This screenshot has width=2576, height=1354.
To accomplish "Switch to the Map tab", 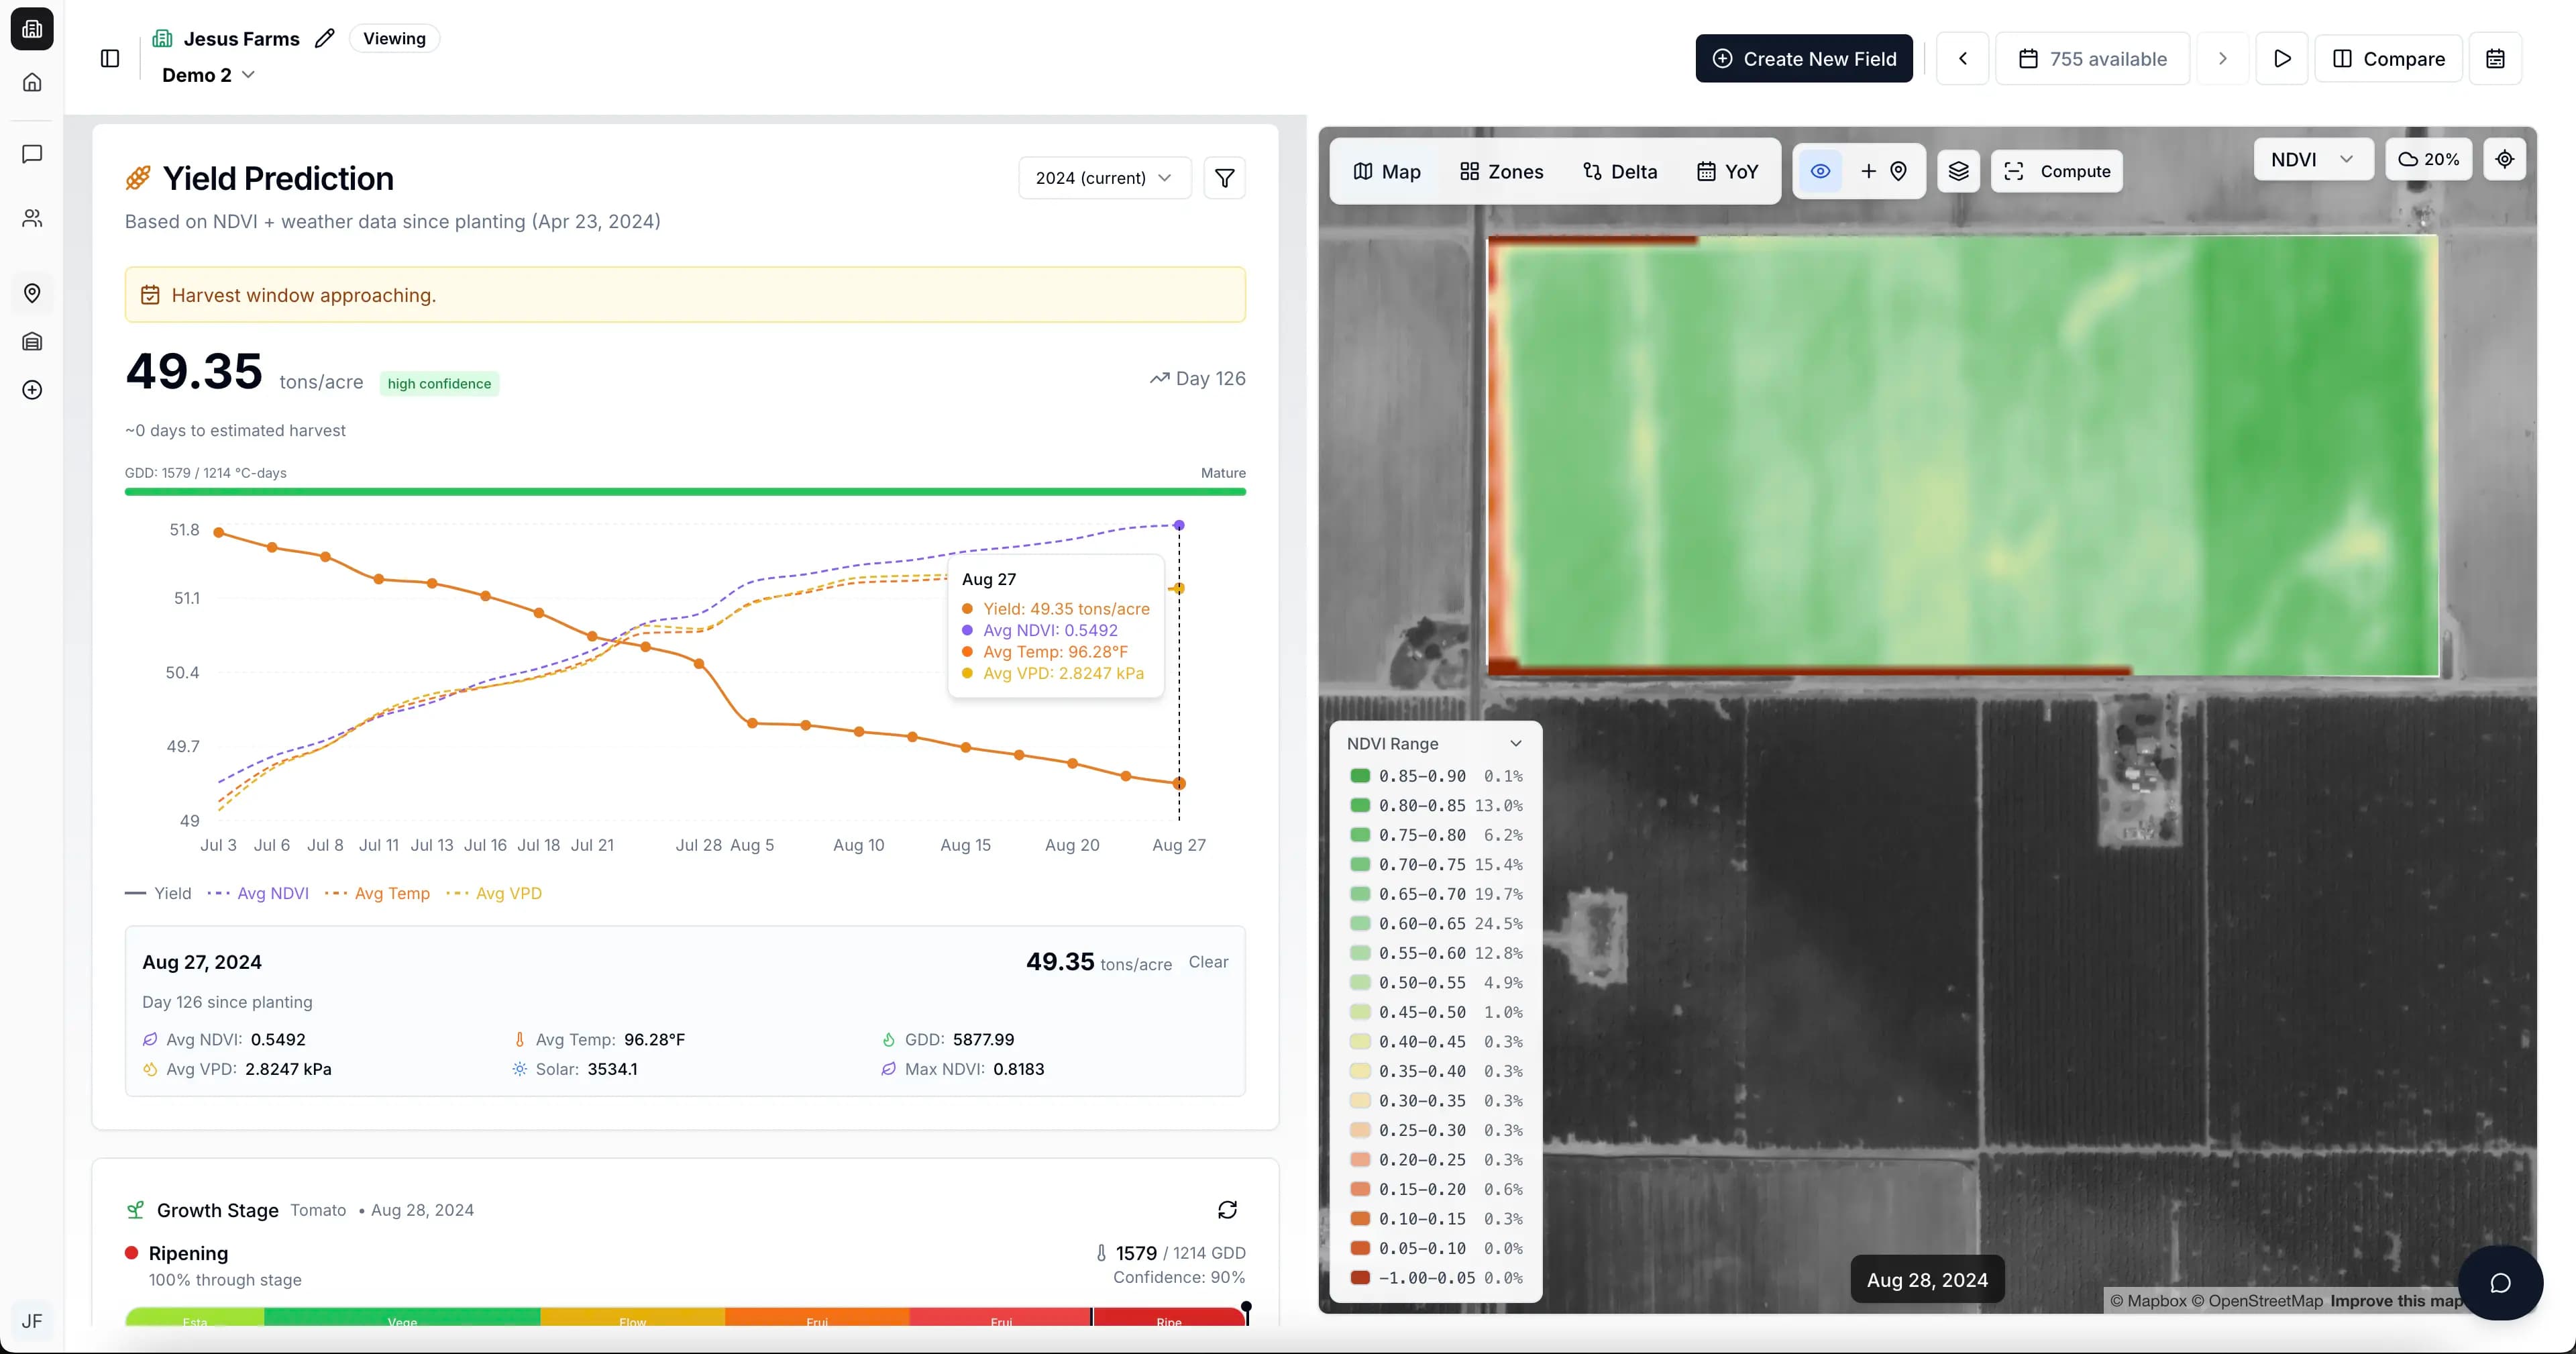I will [1386, 171].
